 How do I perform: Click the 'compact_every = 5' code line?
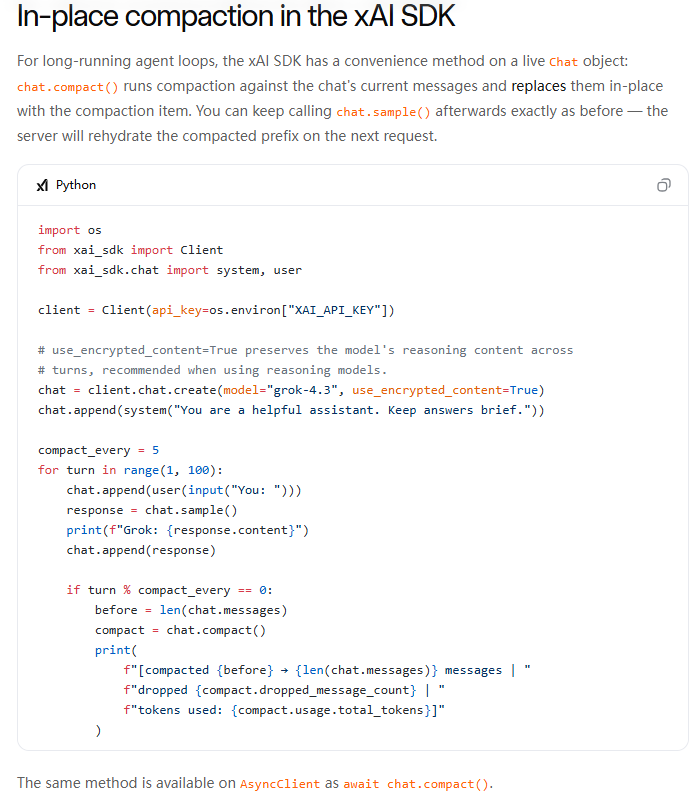(98, 450)
